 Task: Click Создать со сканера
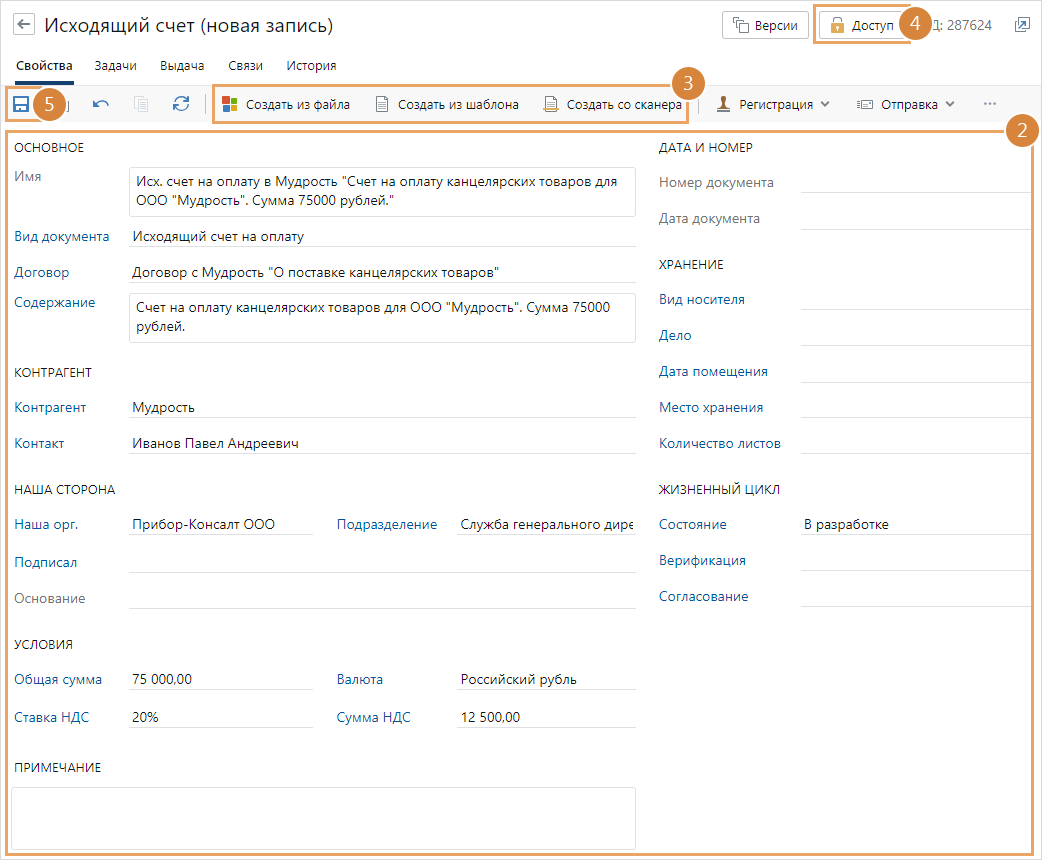pos(613,104)
